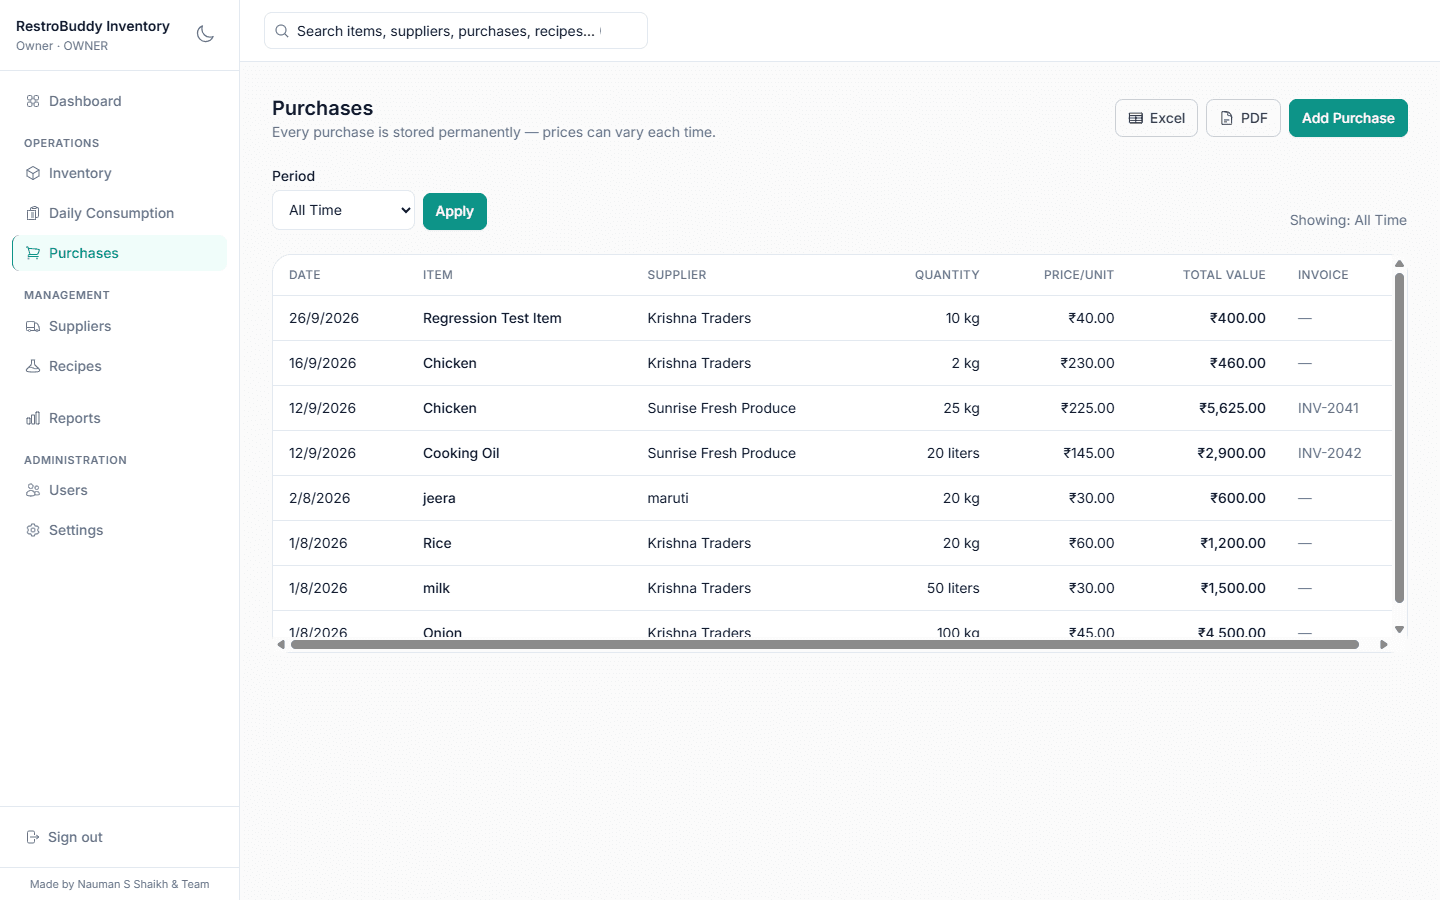The width and height of the screenshot is (1440, 900).
Task: Click the table scroll up arrow
Action: [1400, 264]
